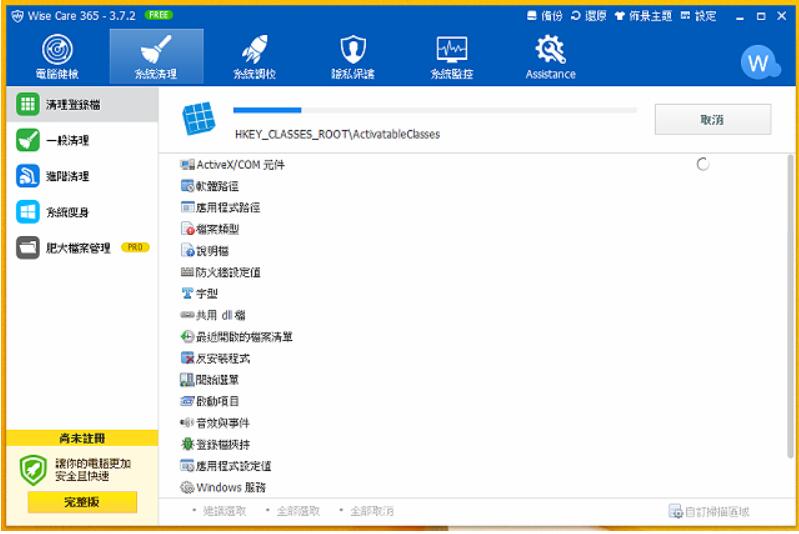Click the green bug registry icon
Image resolution: width=799 pixels, height=534 pixels.
(x=188, y=444)
